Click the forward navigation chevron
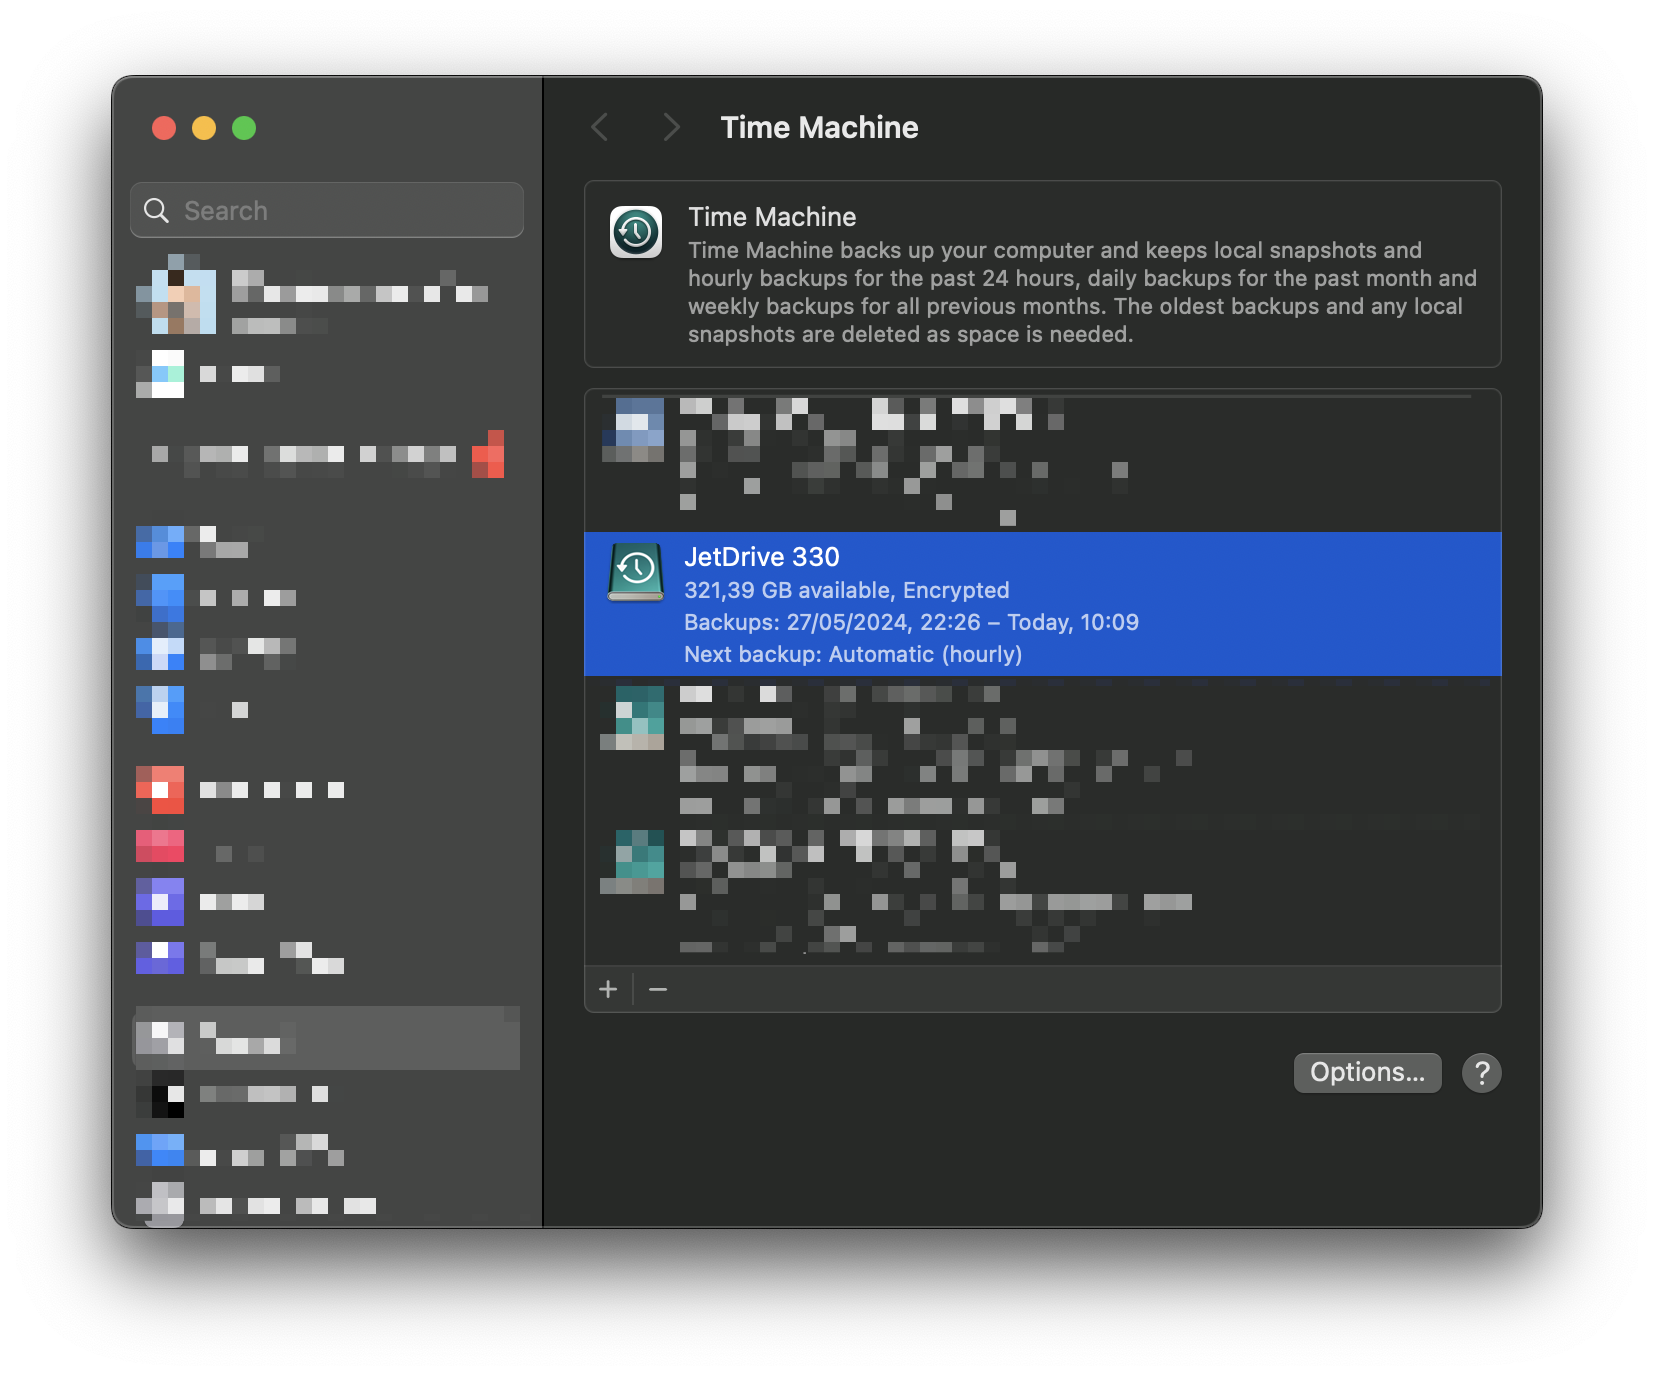This screenshot has width=1654, height=1376. [x=671, y=128]
